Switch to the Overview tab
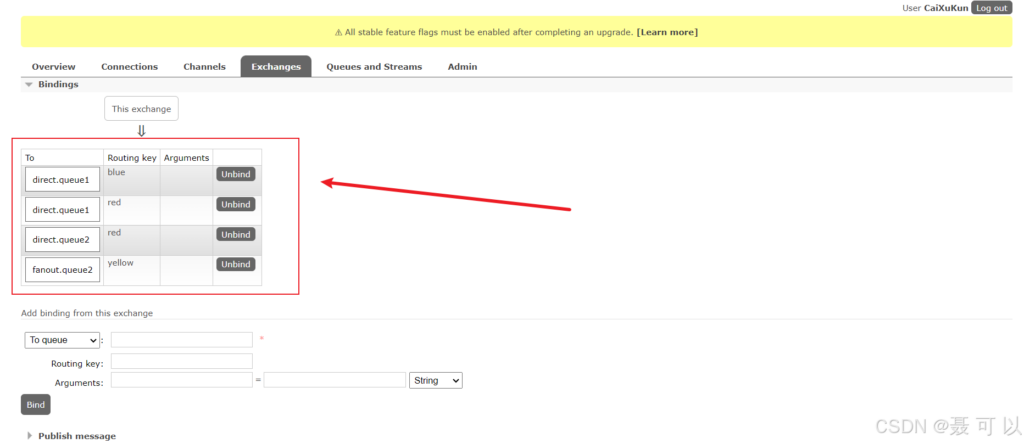 53,67
